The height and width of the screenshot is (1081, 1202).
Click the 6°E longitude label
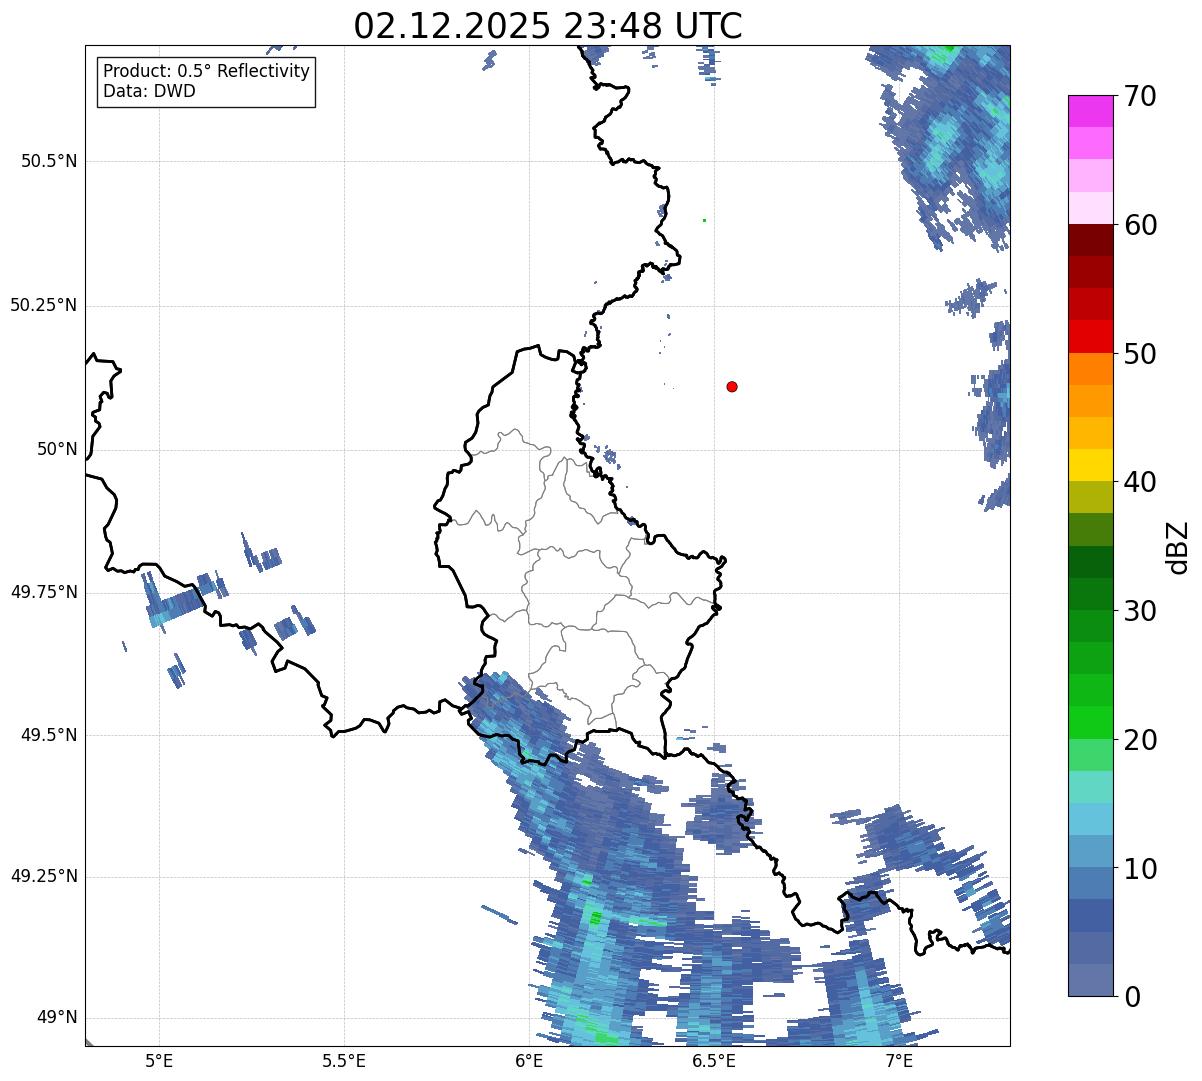click(x=529, y=1060)
